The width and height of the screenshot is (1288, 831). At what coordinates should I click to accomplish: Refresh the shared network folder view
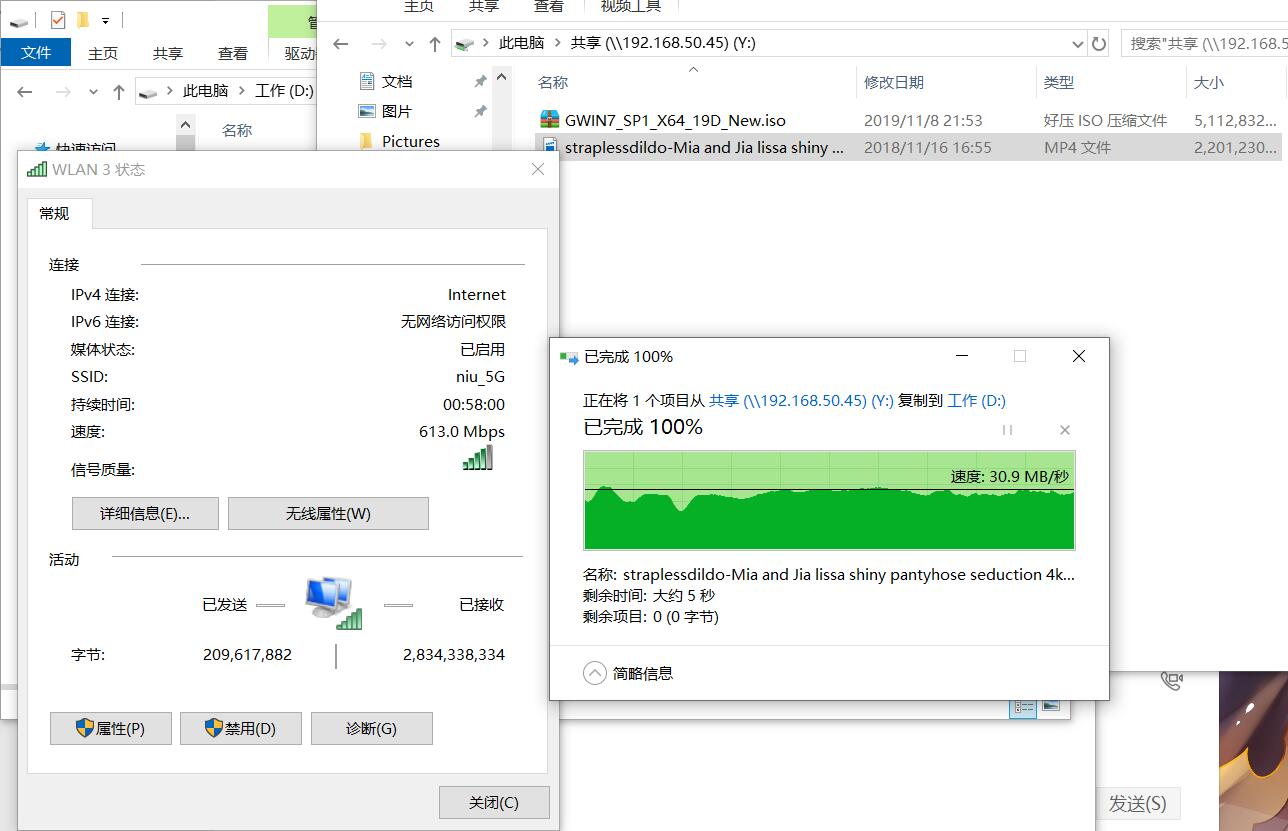(x=1100, y=44)
